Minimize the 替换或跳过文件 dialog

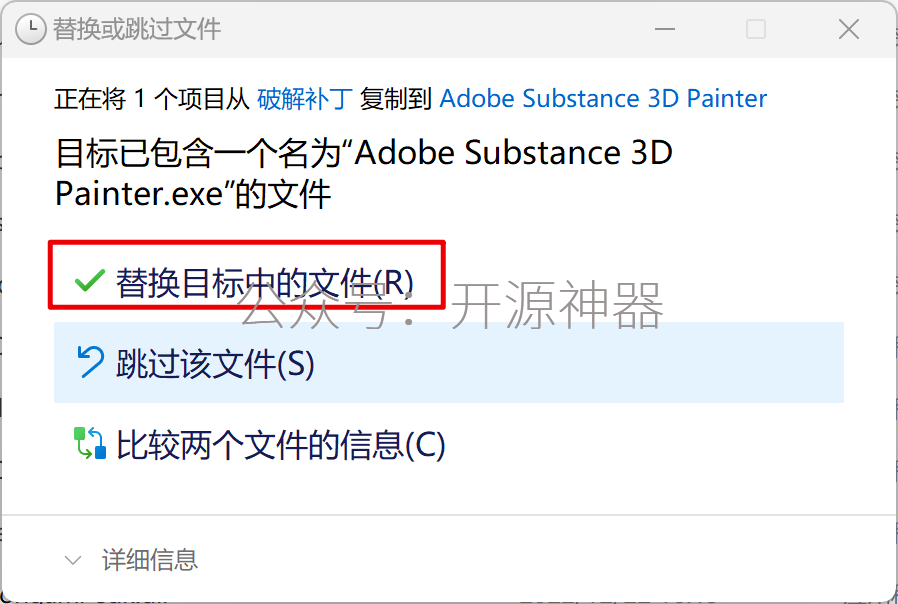click(x=664, y=29)
